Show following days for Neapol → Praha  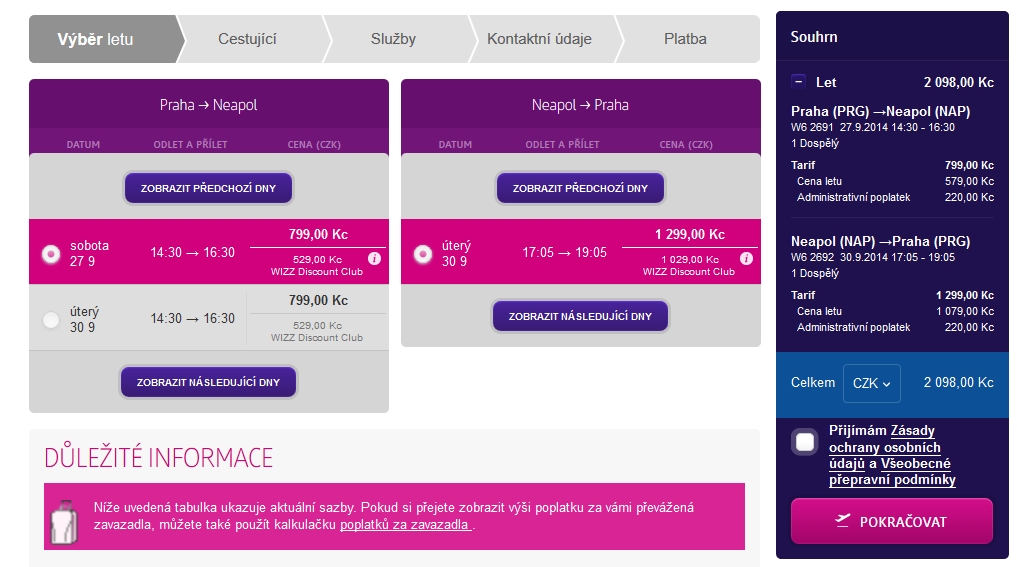tap(580, 316)
